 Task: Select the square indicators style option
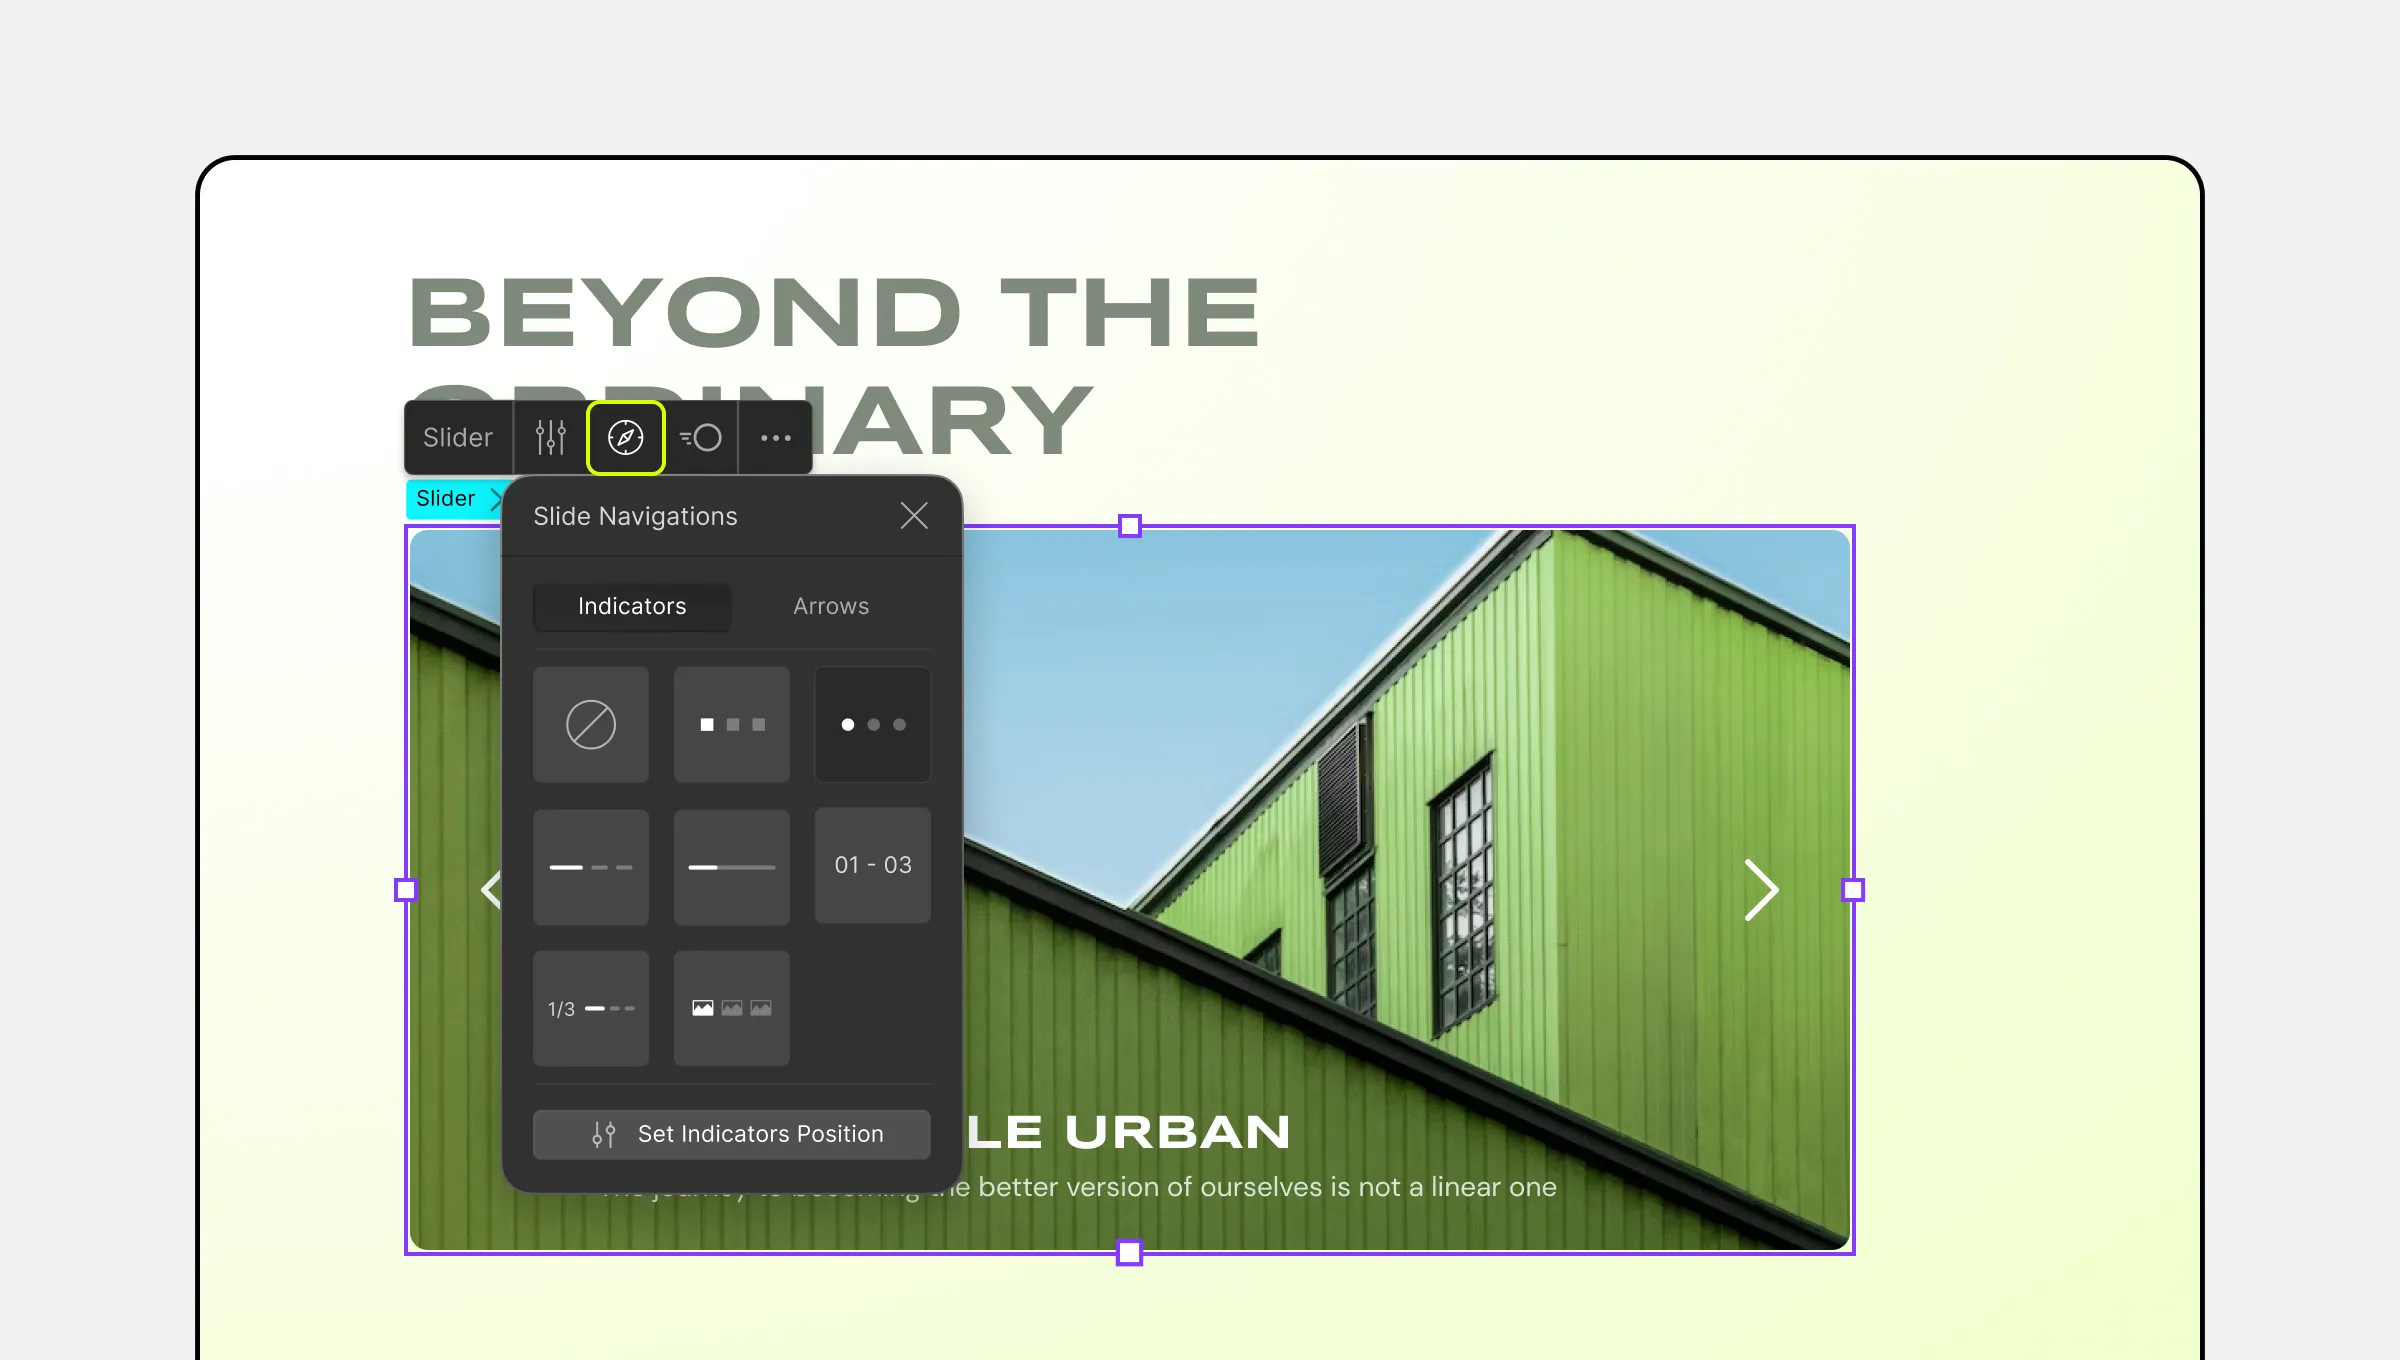730,724
